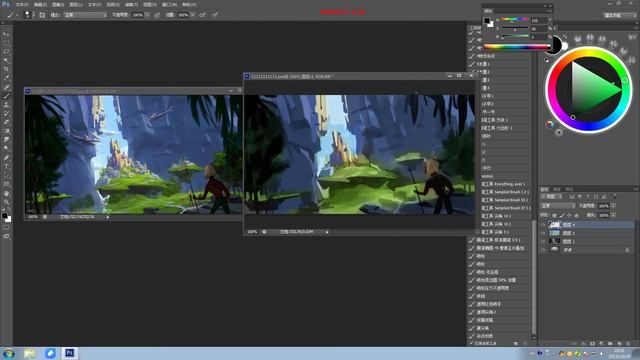Hide layer 图层 4 via eye icon
This screenshot has width=640, height=360.
(x=543, y=225)
